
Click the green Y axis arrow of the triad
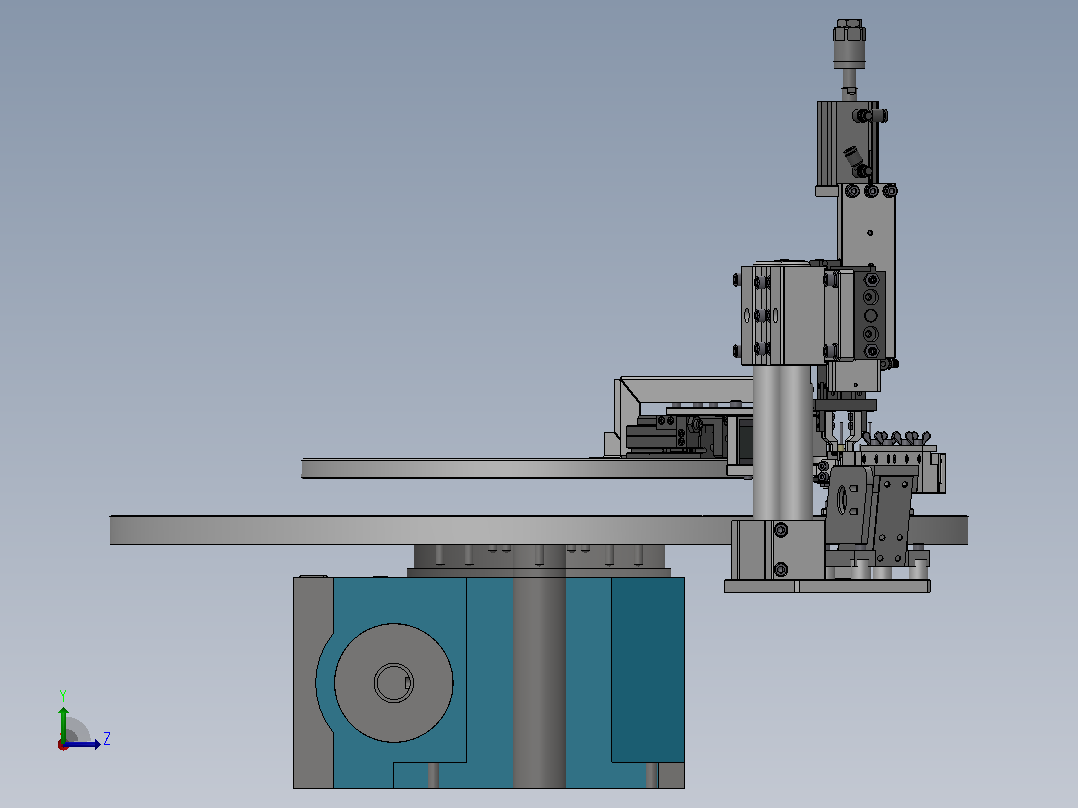[x=63, y=723]
